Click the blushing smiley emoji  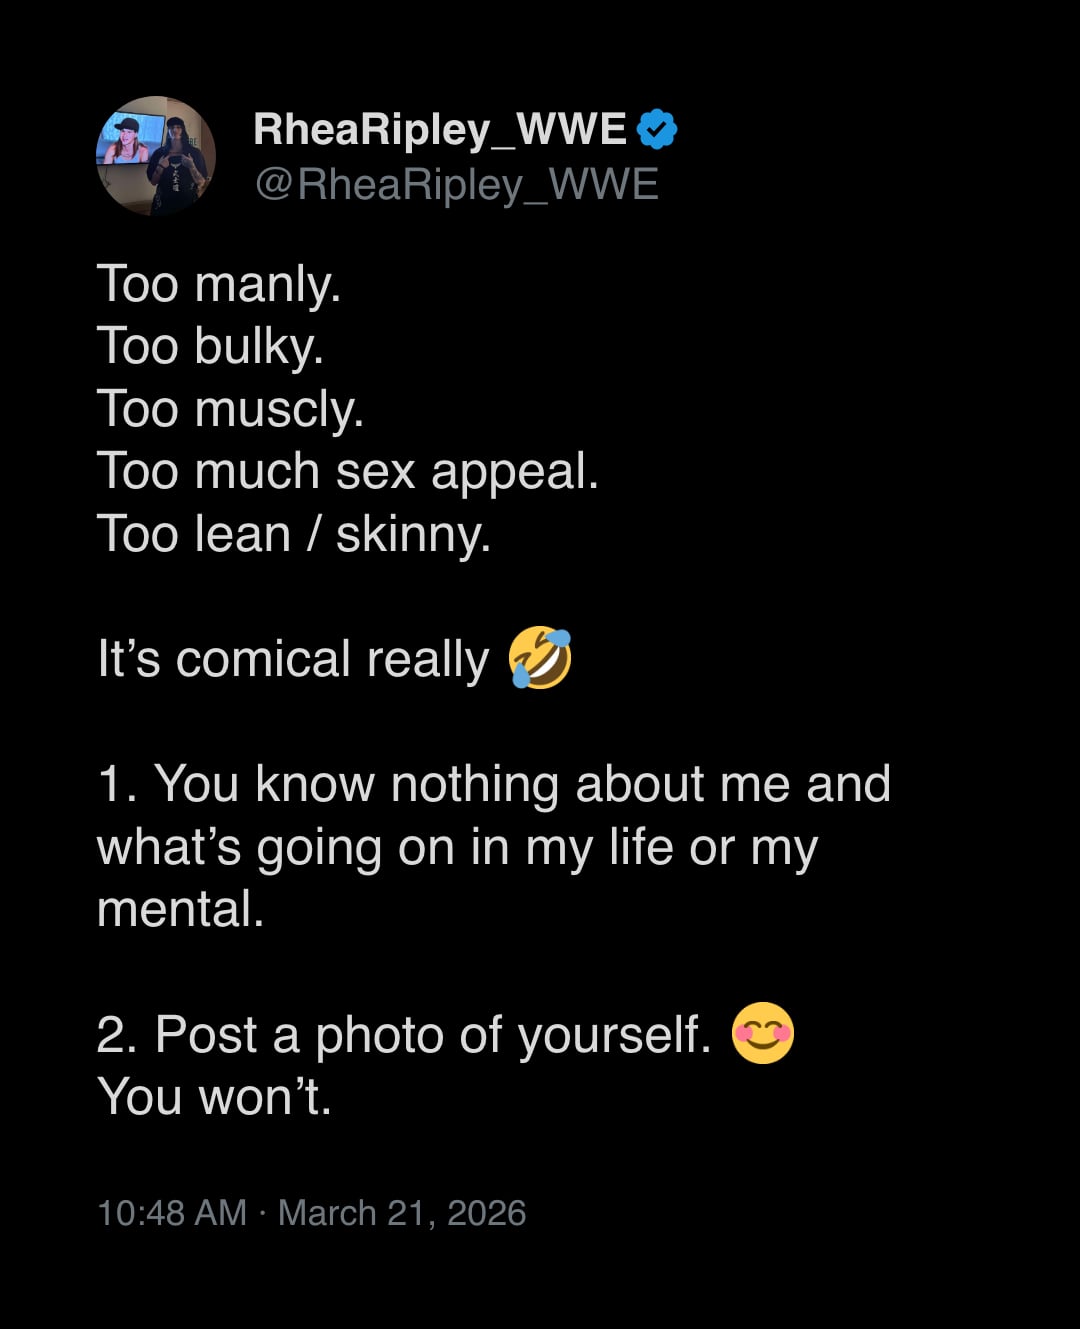click(763, 1033)
